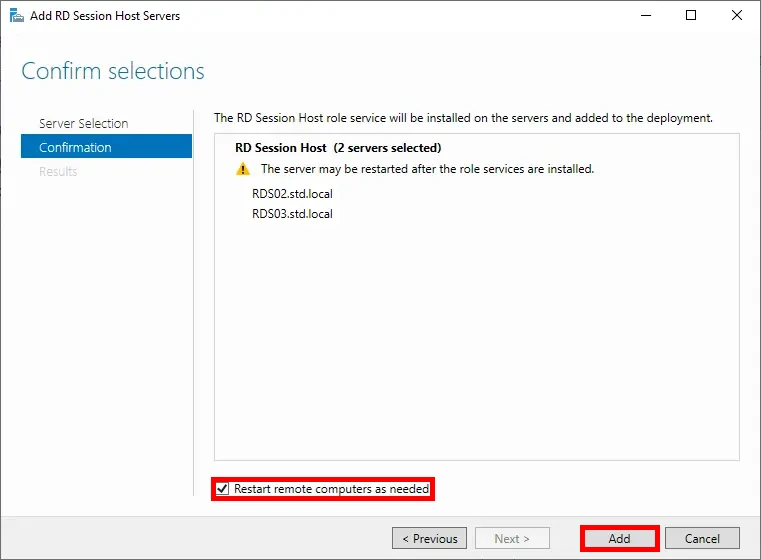Toggle the Restart remote computers as needed checkbox
The width and height of the screenshot is (761, 560).
(x=223, y=489)
